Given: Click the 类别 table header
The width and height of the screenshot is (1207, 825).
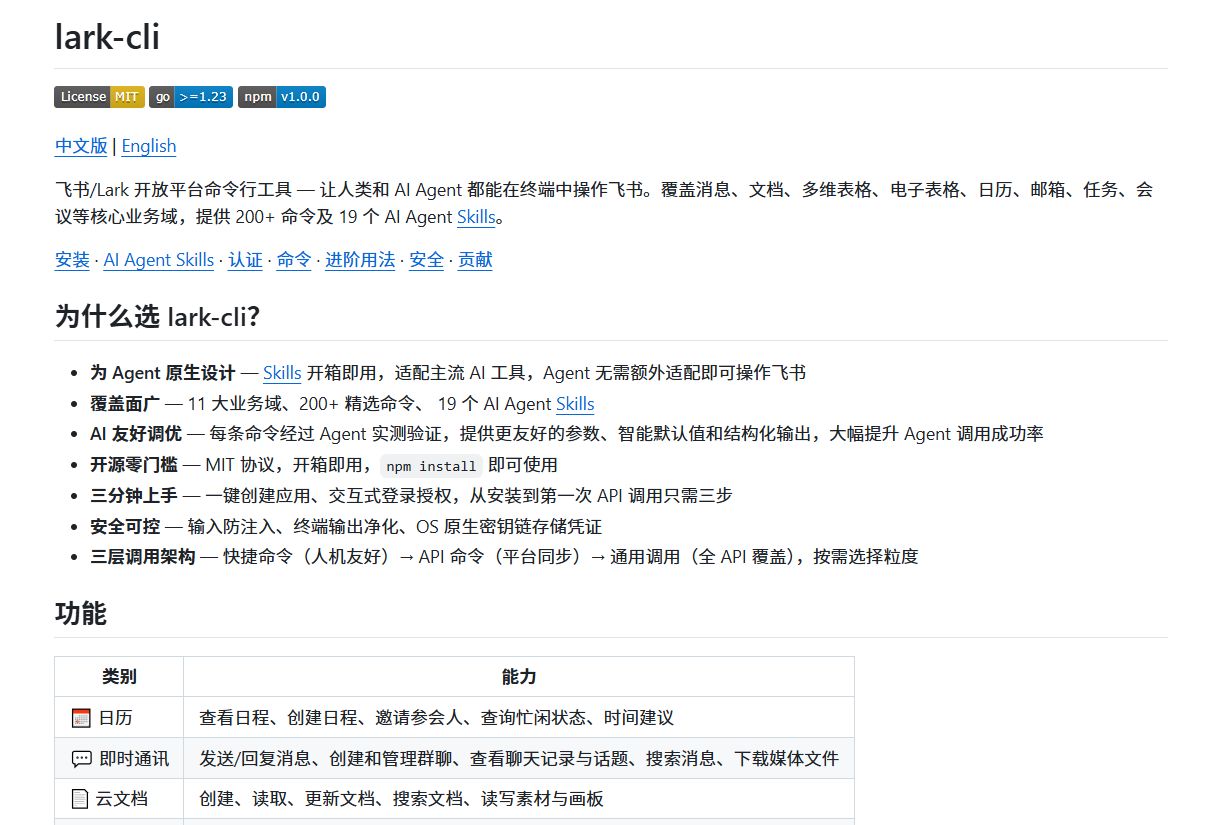Looking at the screenshot, I should pos(119,677).
